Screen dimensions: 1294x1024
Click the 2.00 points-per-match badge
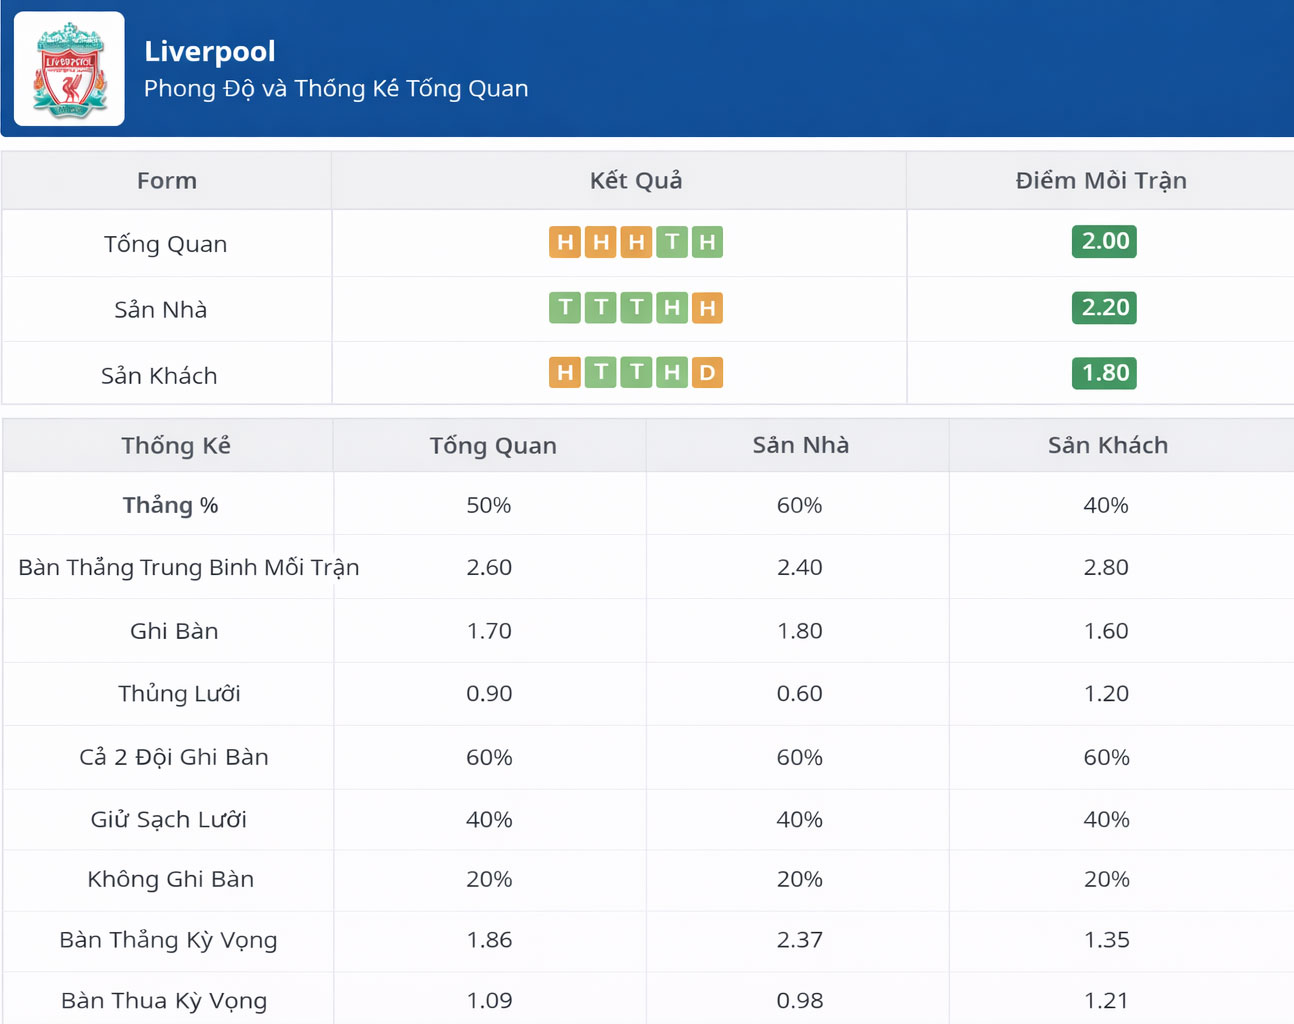tap(1105, 241)
